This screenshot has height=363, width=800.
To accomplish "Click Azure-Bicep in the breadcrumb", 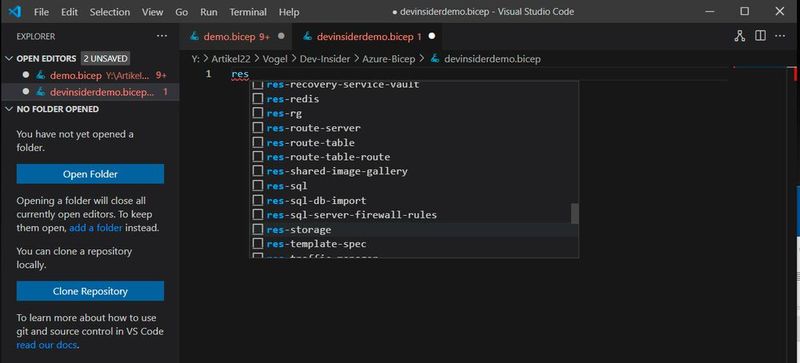I will [x=389, y=59].
